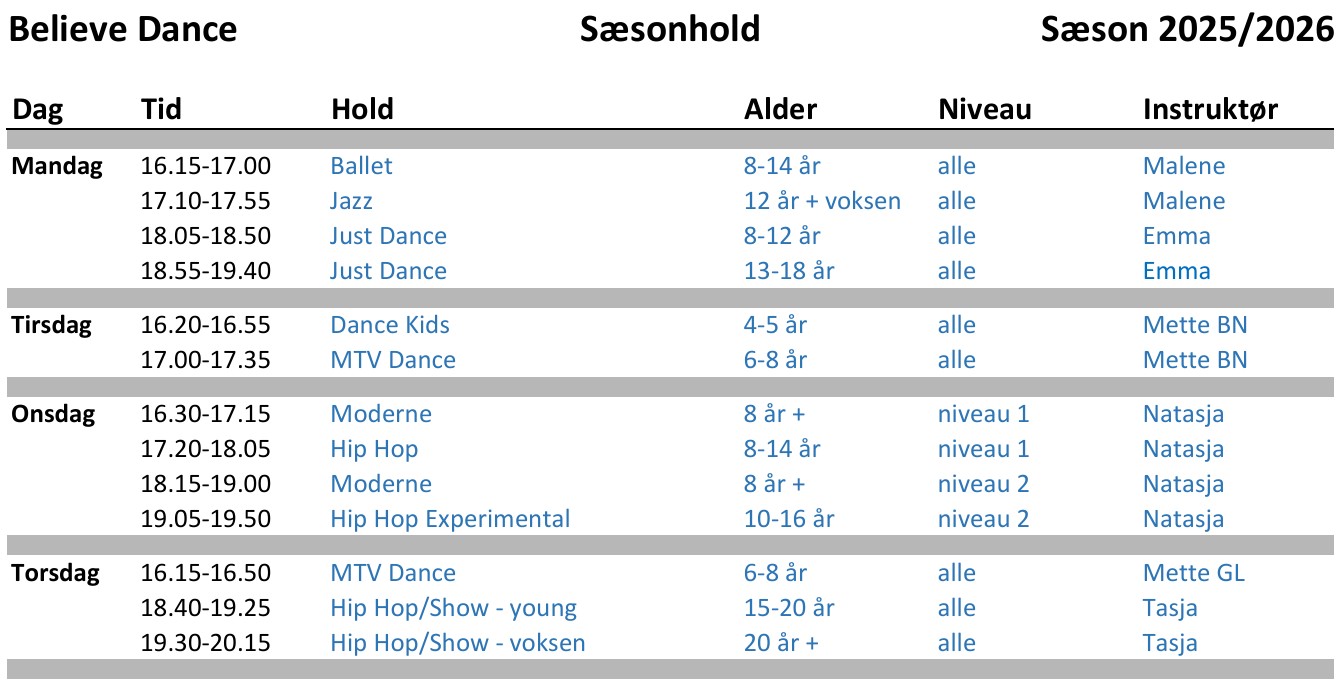This screenshot has width=1341, height=687.
Task: Click the Sæsonhold heading
Action: click(x=670, y=29)
